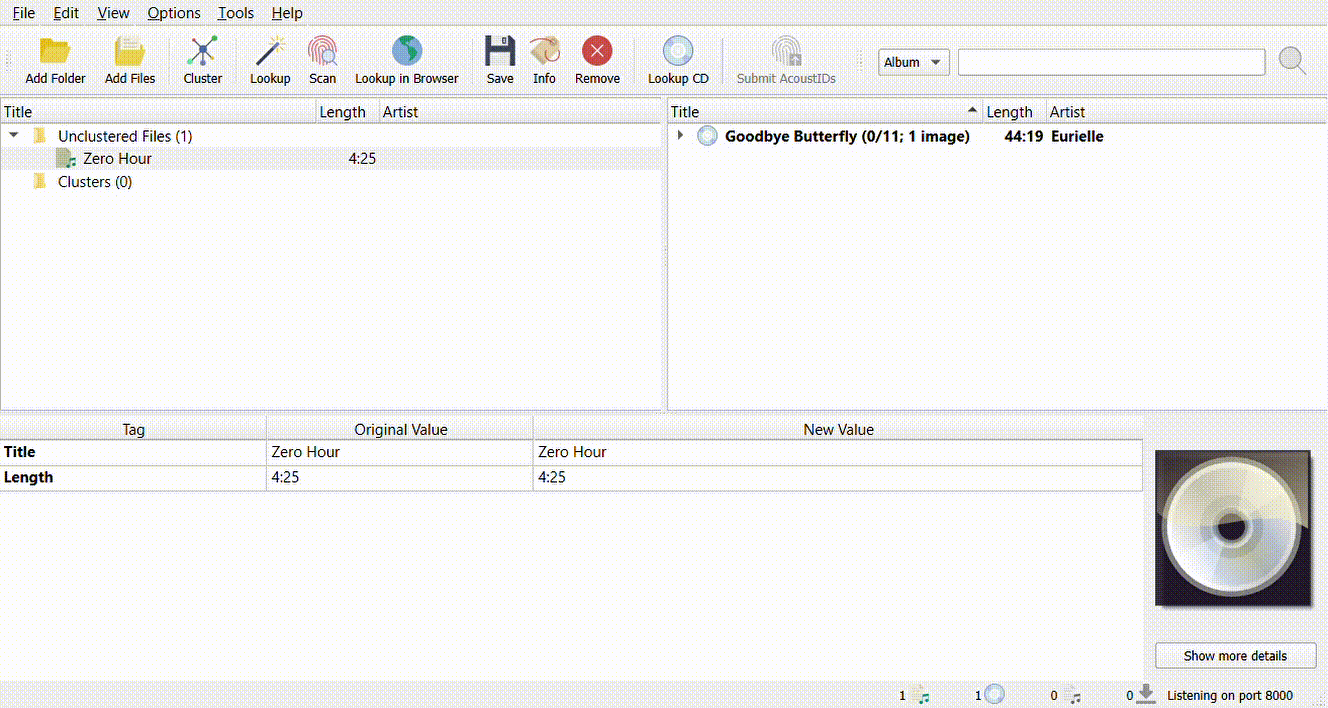This screenshot has height=708, width=1328.
Task: Open the Info dialog
Action: point(544,60)
